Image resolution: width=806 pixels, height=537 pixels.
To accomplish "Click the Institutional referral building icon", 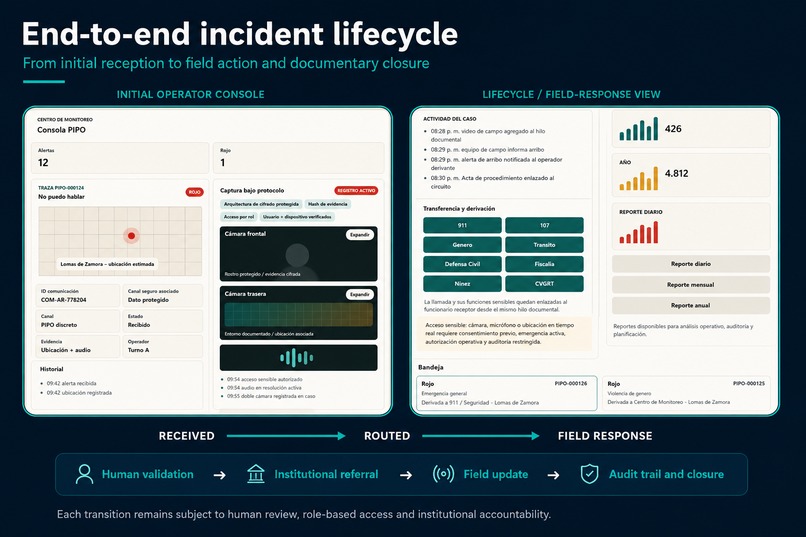I will coord(255,474).
